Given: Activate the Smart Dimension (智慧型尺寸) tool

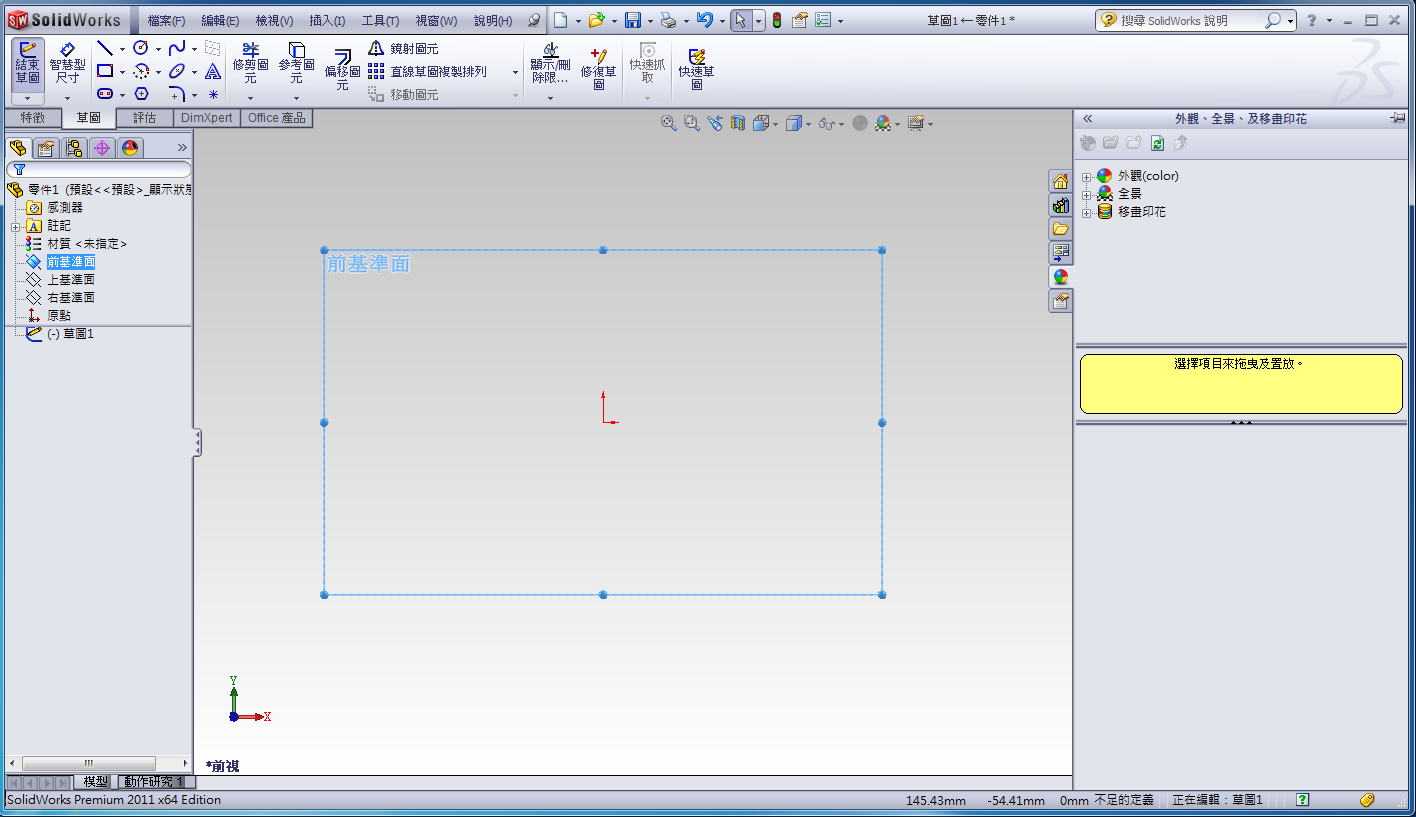Looking at the screenshot, I should click(x=67, y=63).
